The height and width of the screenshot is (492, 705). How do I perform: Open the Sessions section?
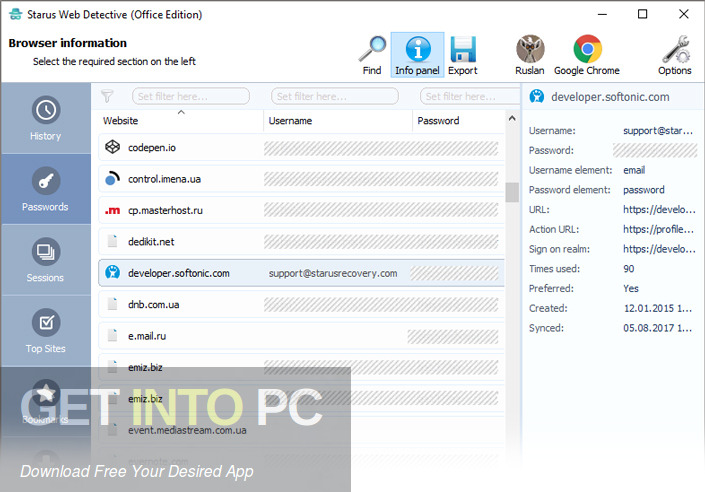click(45, 259)
